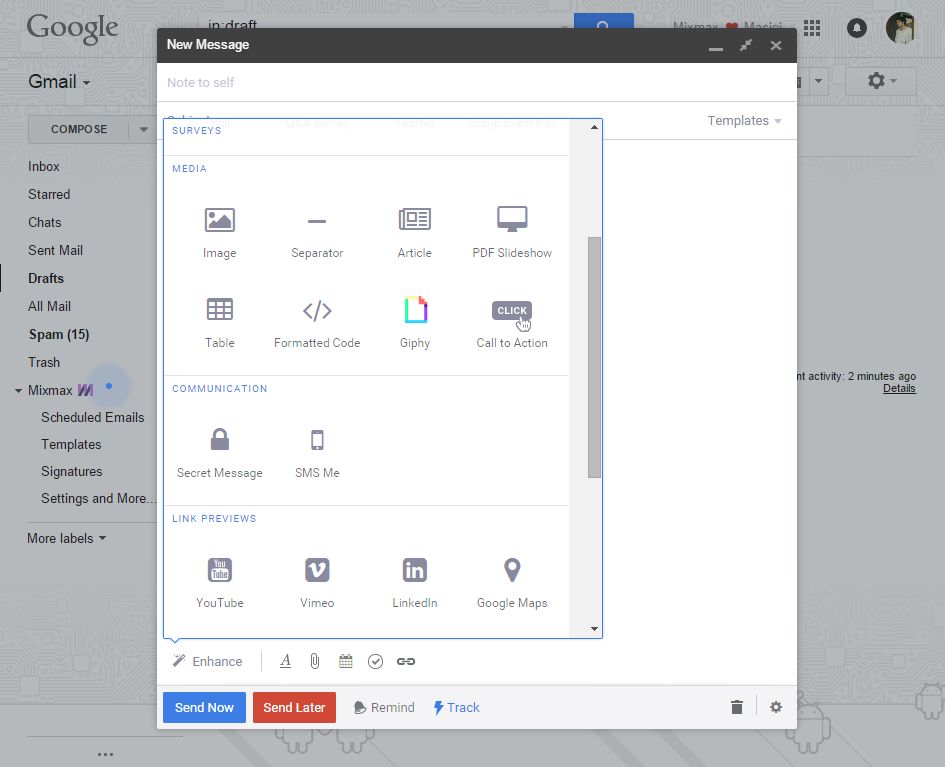Click the COMPOSE button in sidebar
945x767 pixels.
pyautogui.click(x=79, y=129)
